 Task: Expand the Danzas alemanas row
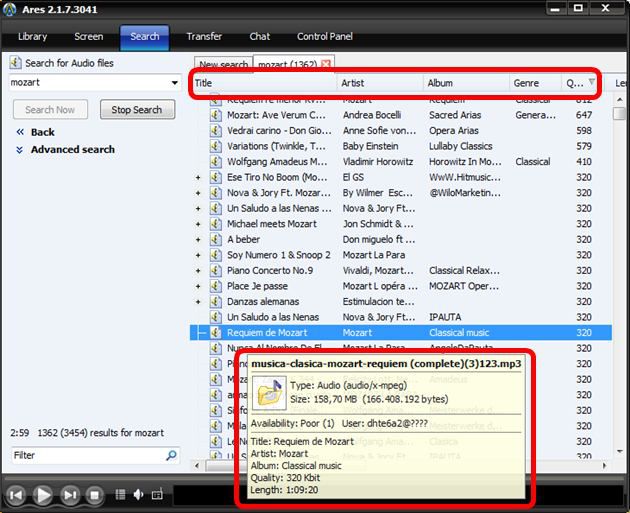pyautogui.click(x=198, y=302)
